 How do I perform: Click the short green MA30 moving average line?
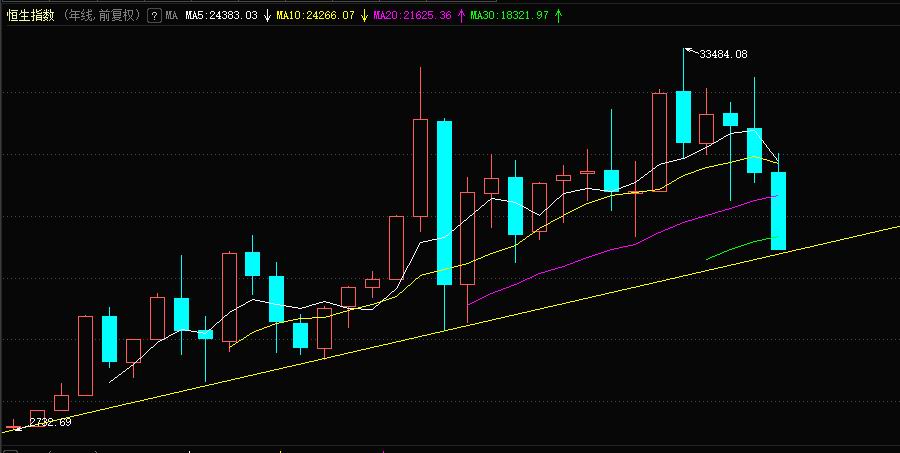pyautogui.click(x=742, y=247)
